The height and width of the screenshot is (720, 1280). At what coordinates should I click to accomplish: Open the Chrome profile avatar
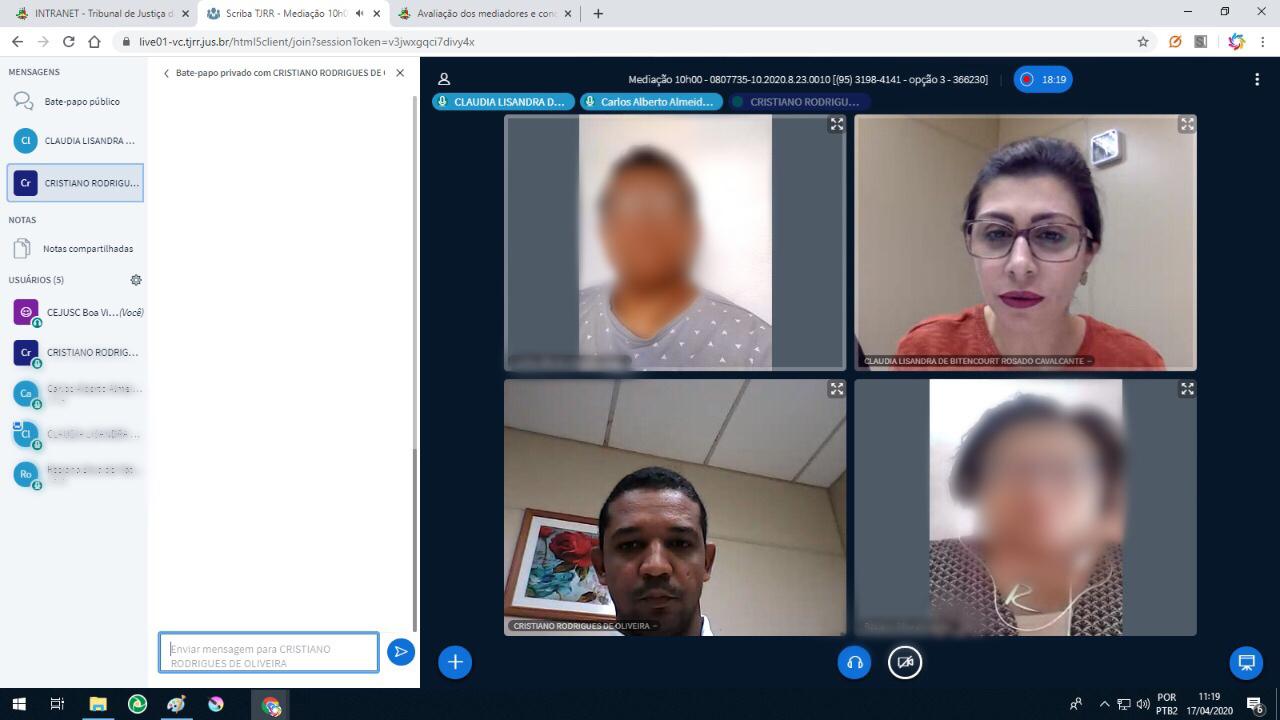click(x=1236, y=42)
